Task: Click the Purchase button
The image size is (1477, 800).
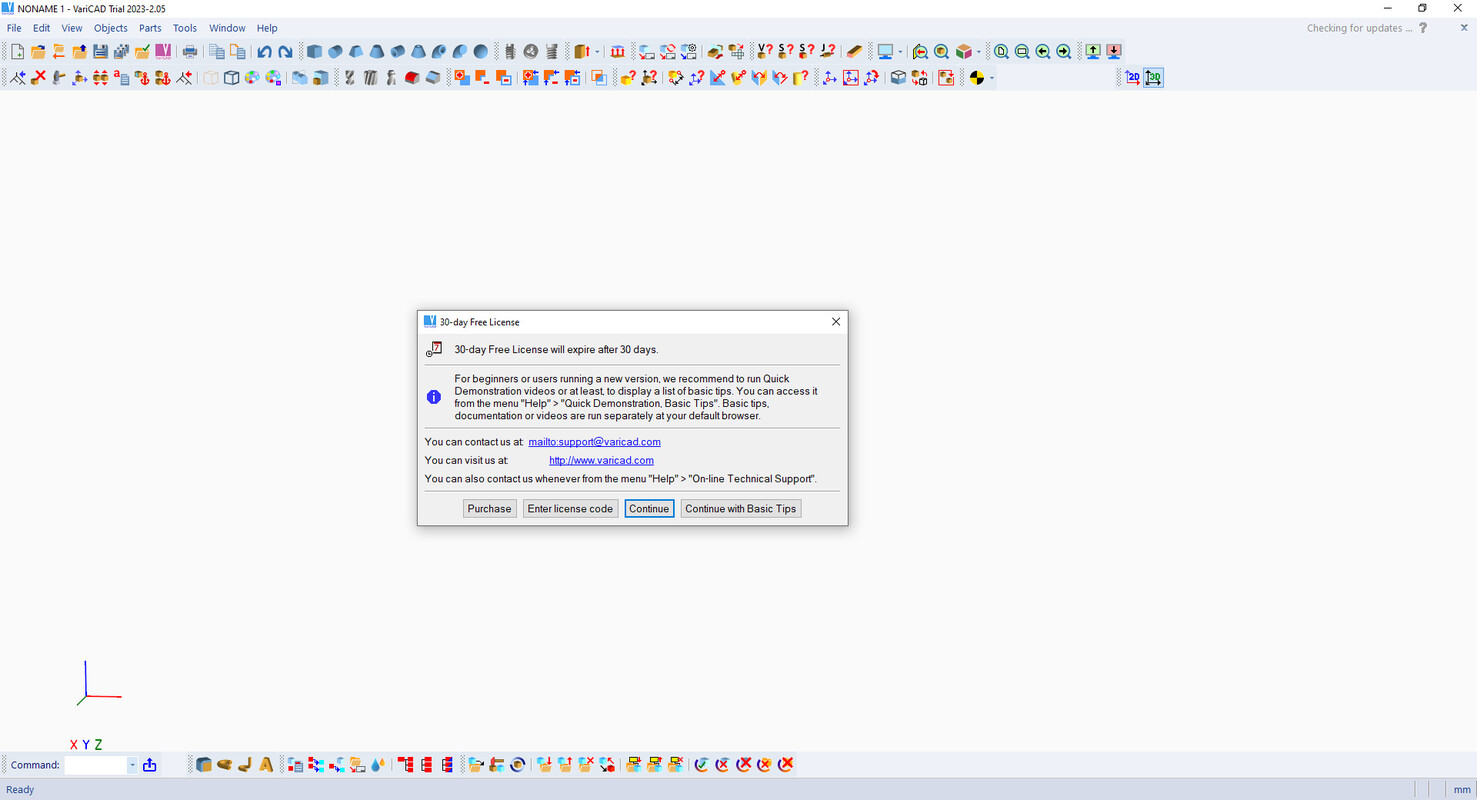Action: 490,509
